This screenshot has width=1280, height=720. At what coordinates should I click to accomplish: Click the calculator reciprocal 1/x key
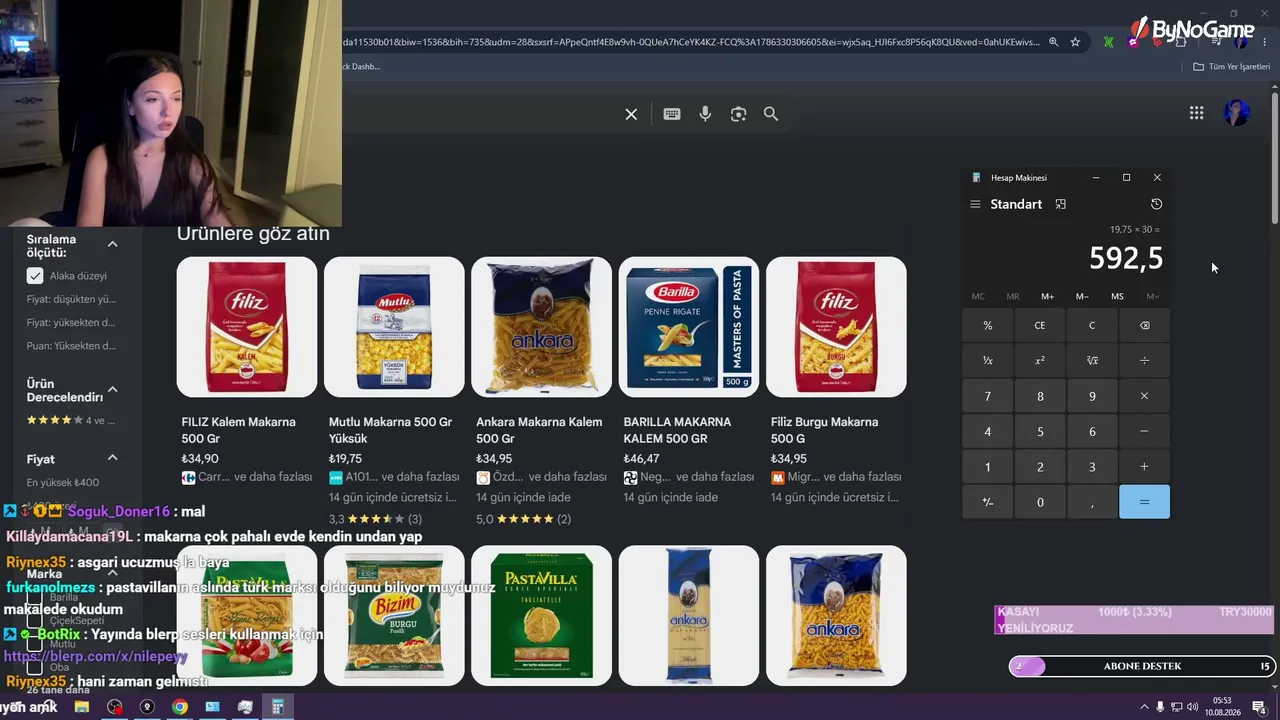988,360
